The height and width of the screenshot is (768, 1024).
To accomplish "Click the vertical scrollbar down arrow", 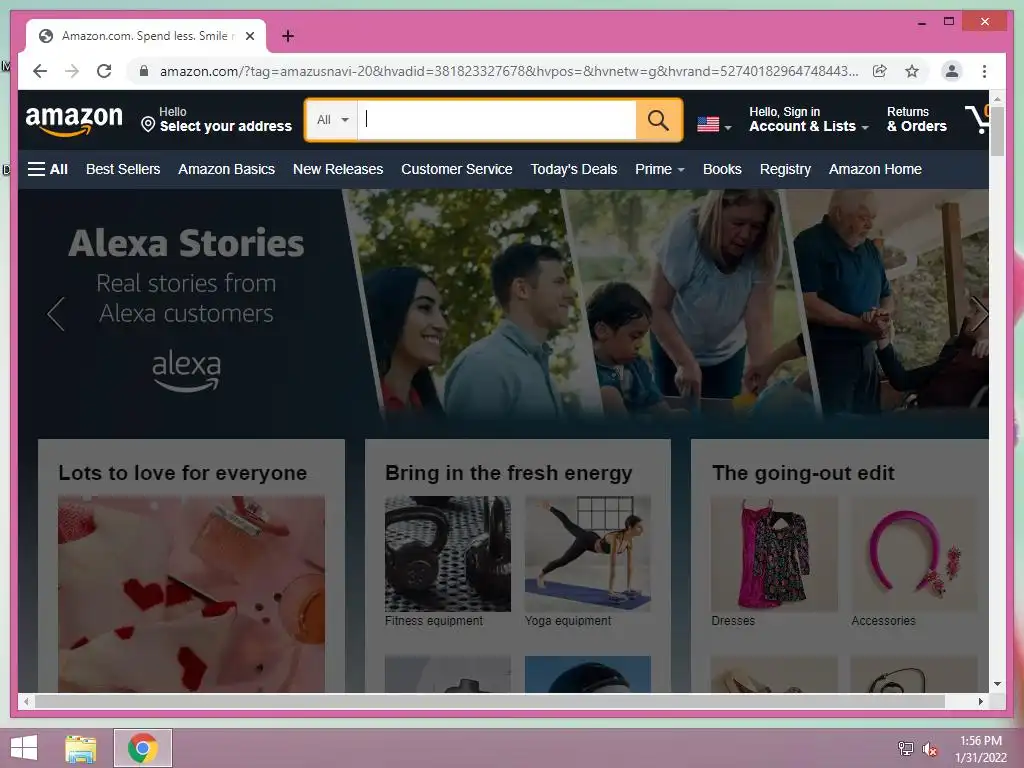I will tap(997, 684).
